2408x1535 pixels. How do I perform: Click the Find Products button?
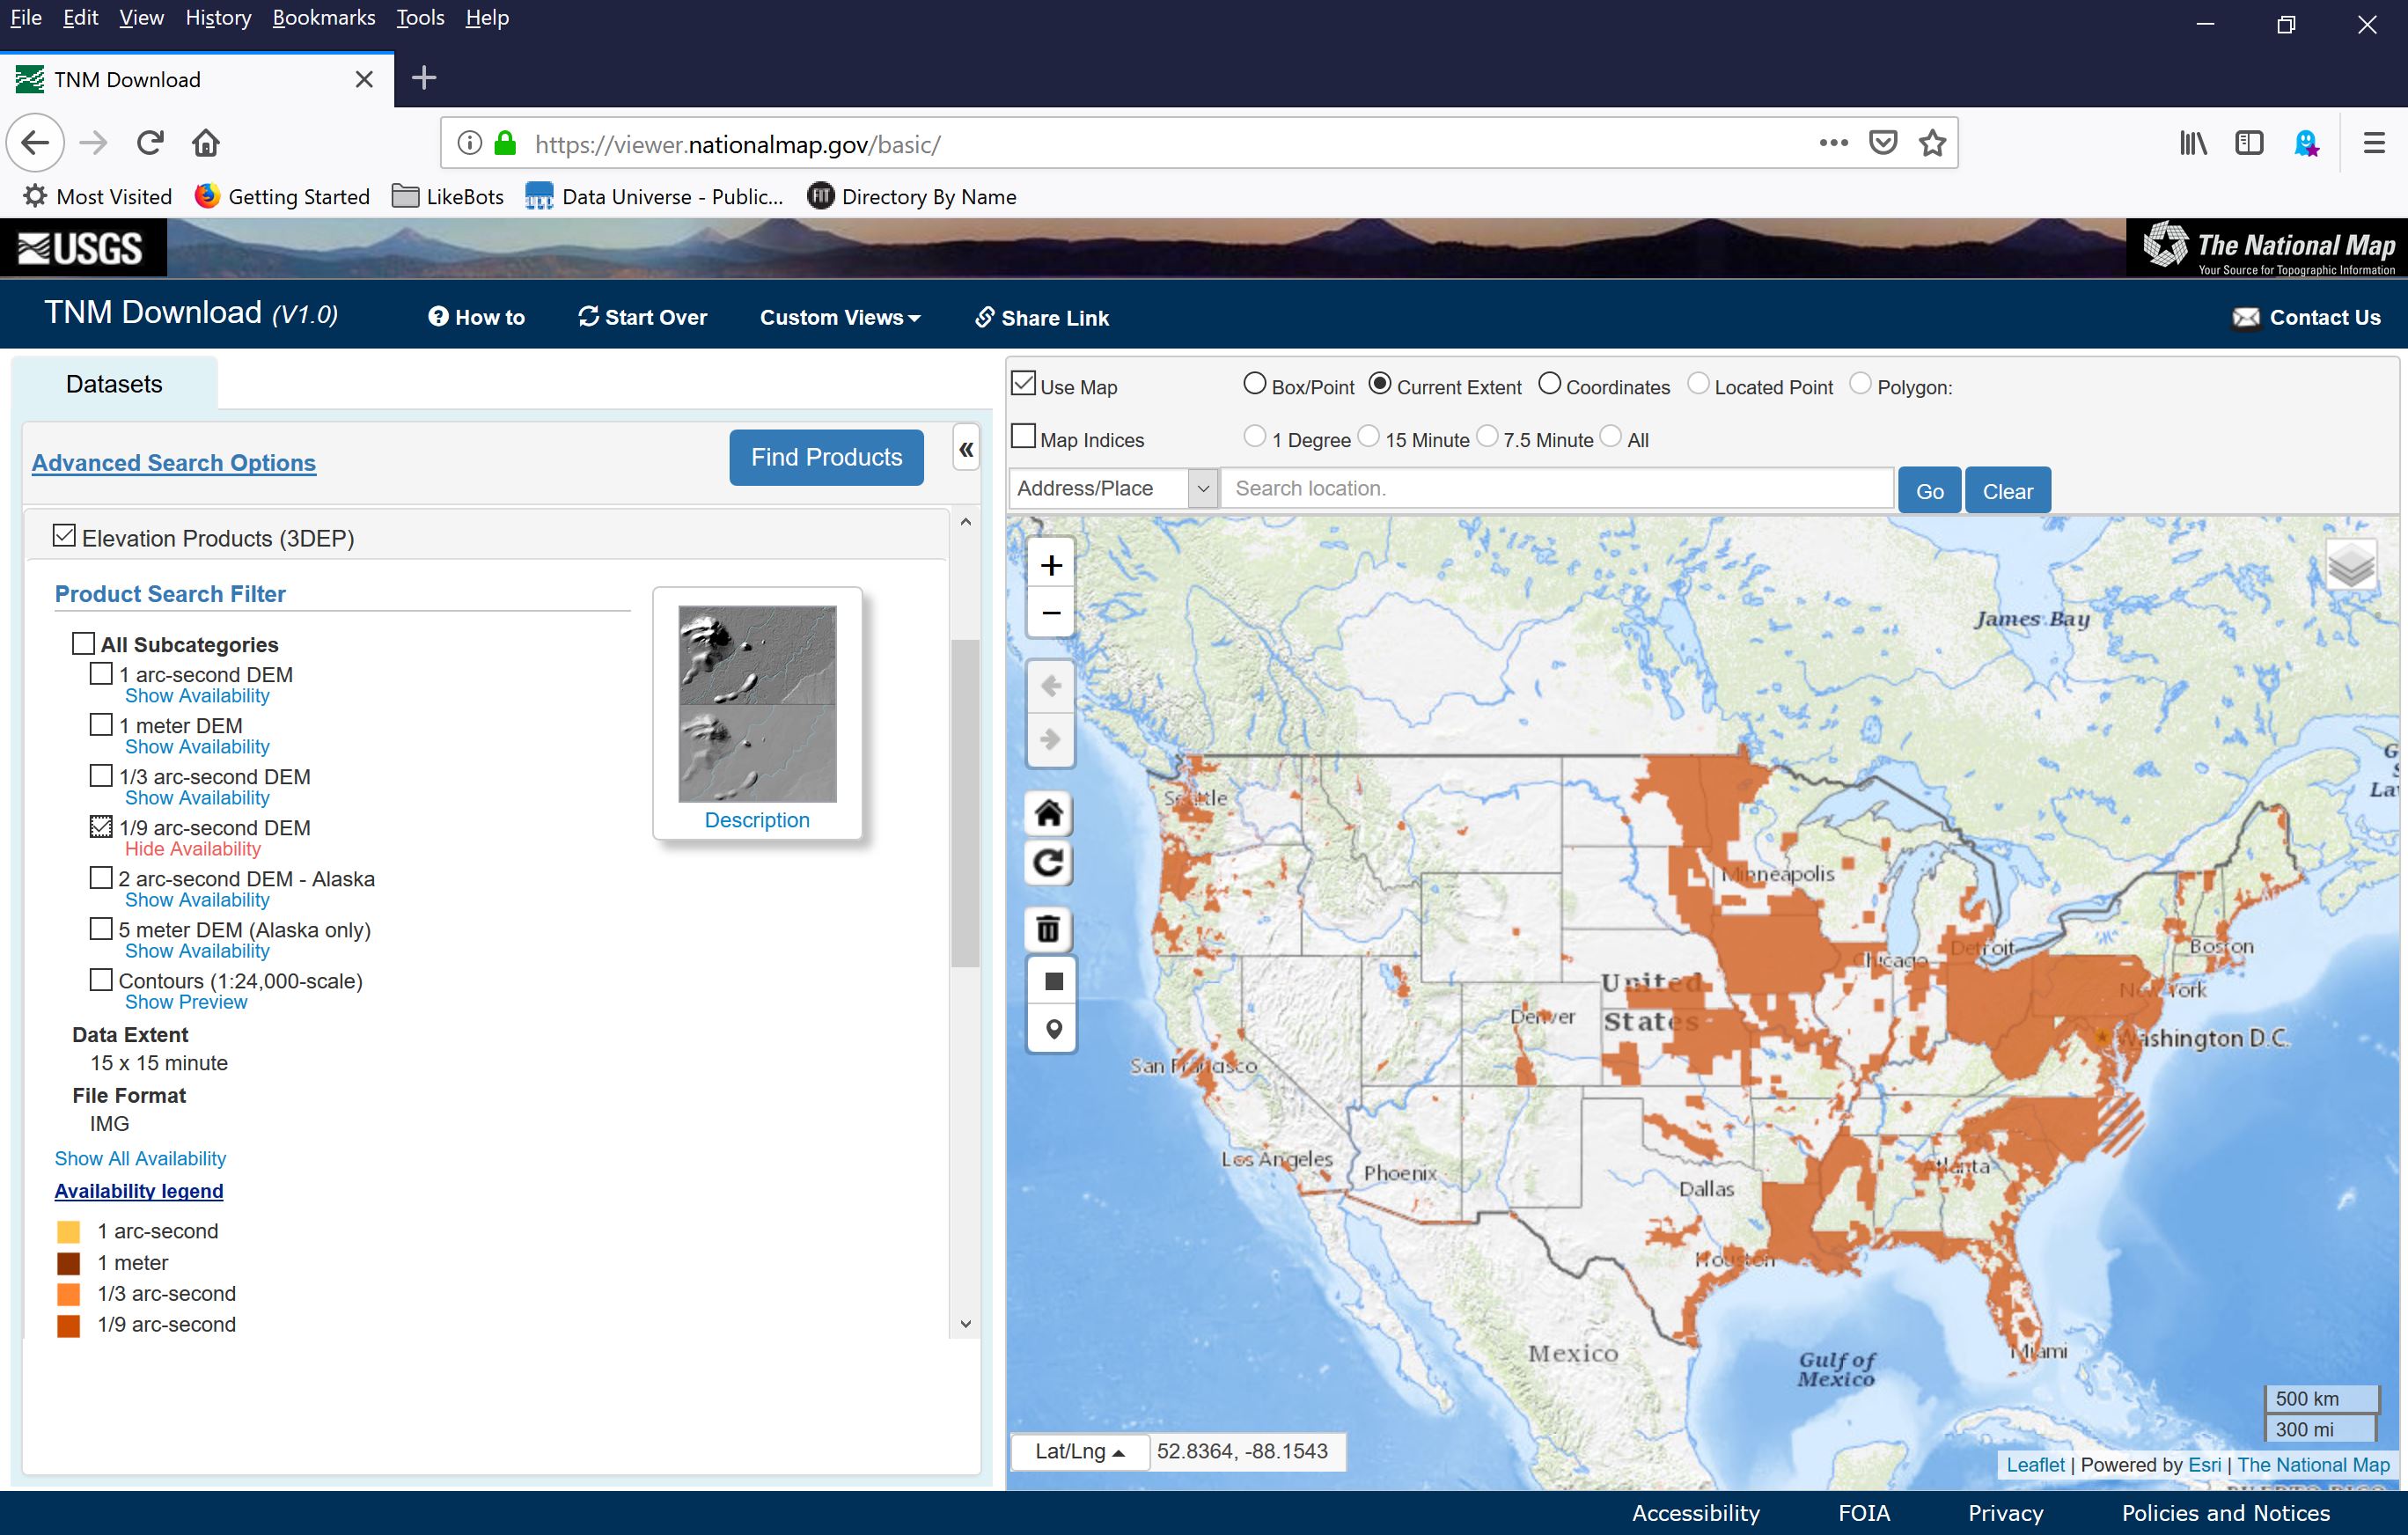click(826, 458)
